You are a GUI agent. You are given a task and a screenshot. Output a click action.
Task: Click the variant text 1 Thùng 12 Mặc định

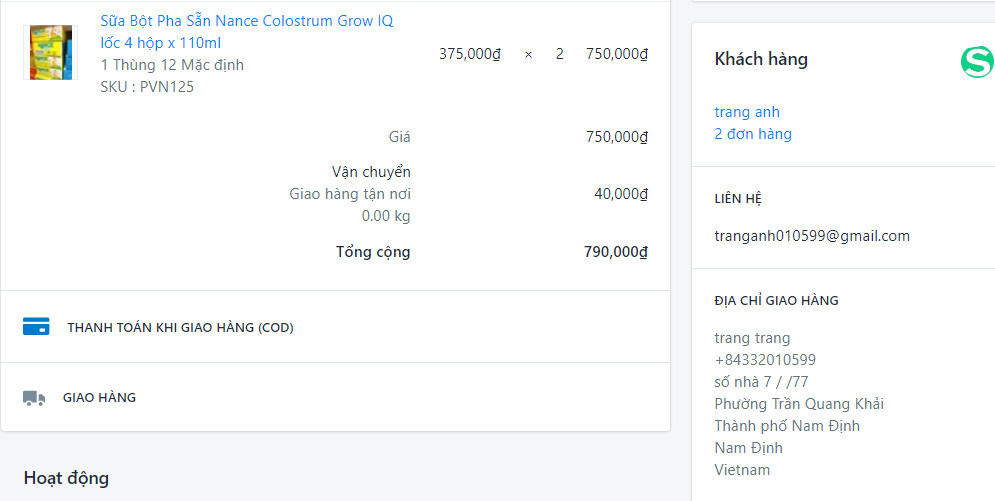click(x=172, y=65)
